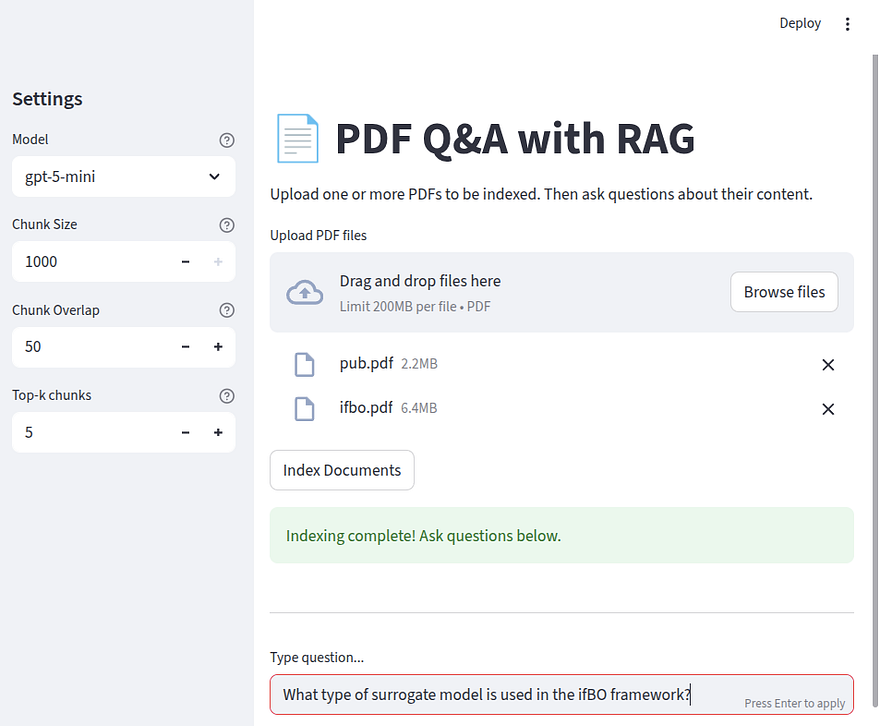This screenshot has width=880, height=726.
Task: Click the Browse files button
Action: coord(784,292)
